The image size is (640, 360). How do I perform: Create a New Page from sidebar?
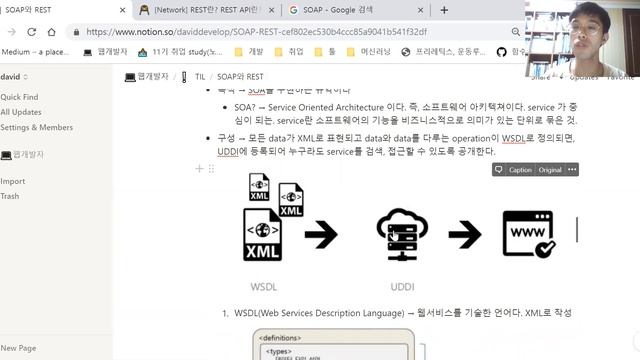(x=18, y=348)
